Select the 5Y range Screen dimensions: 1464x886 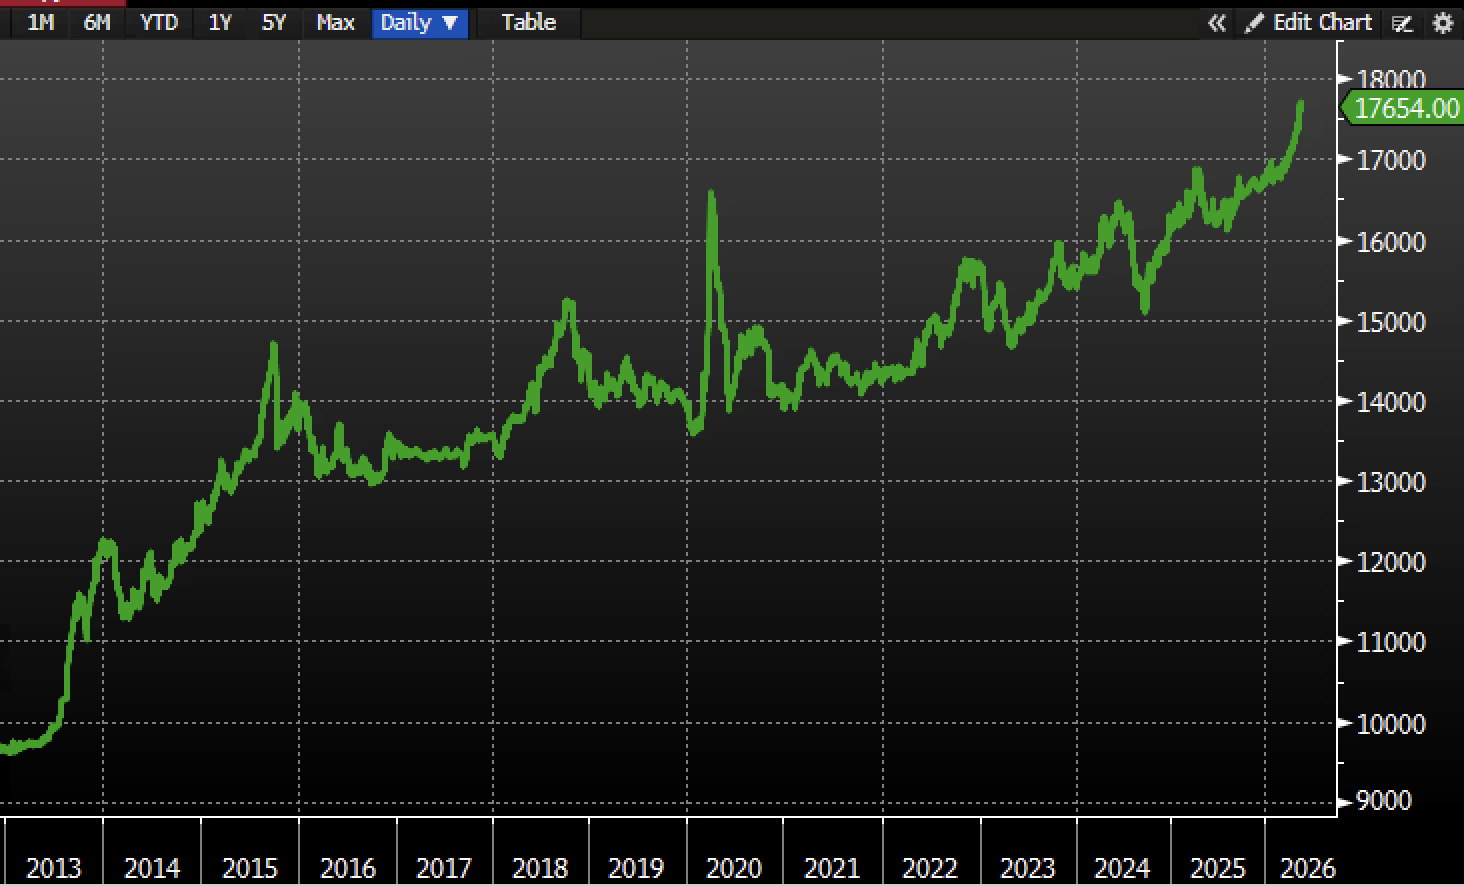(274, 22)
